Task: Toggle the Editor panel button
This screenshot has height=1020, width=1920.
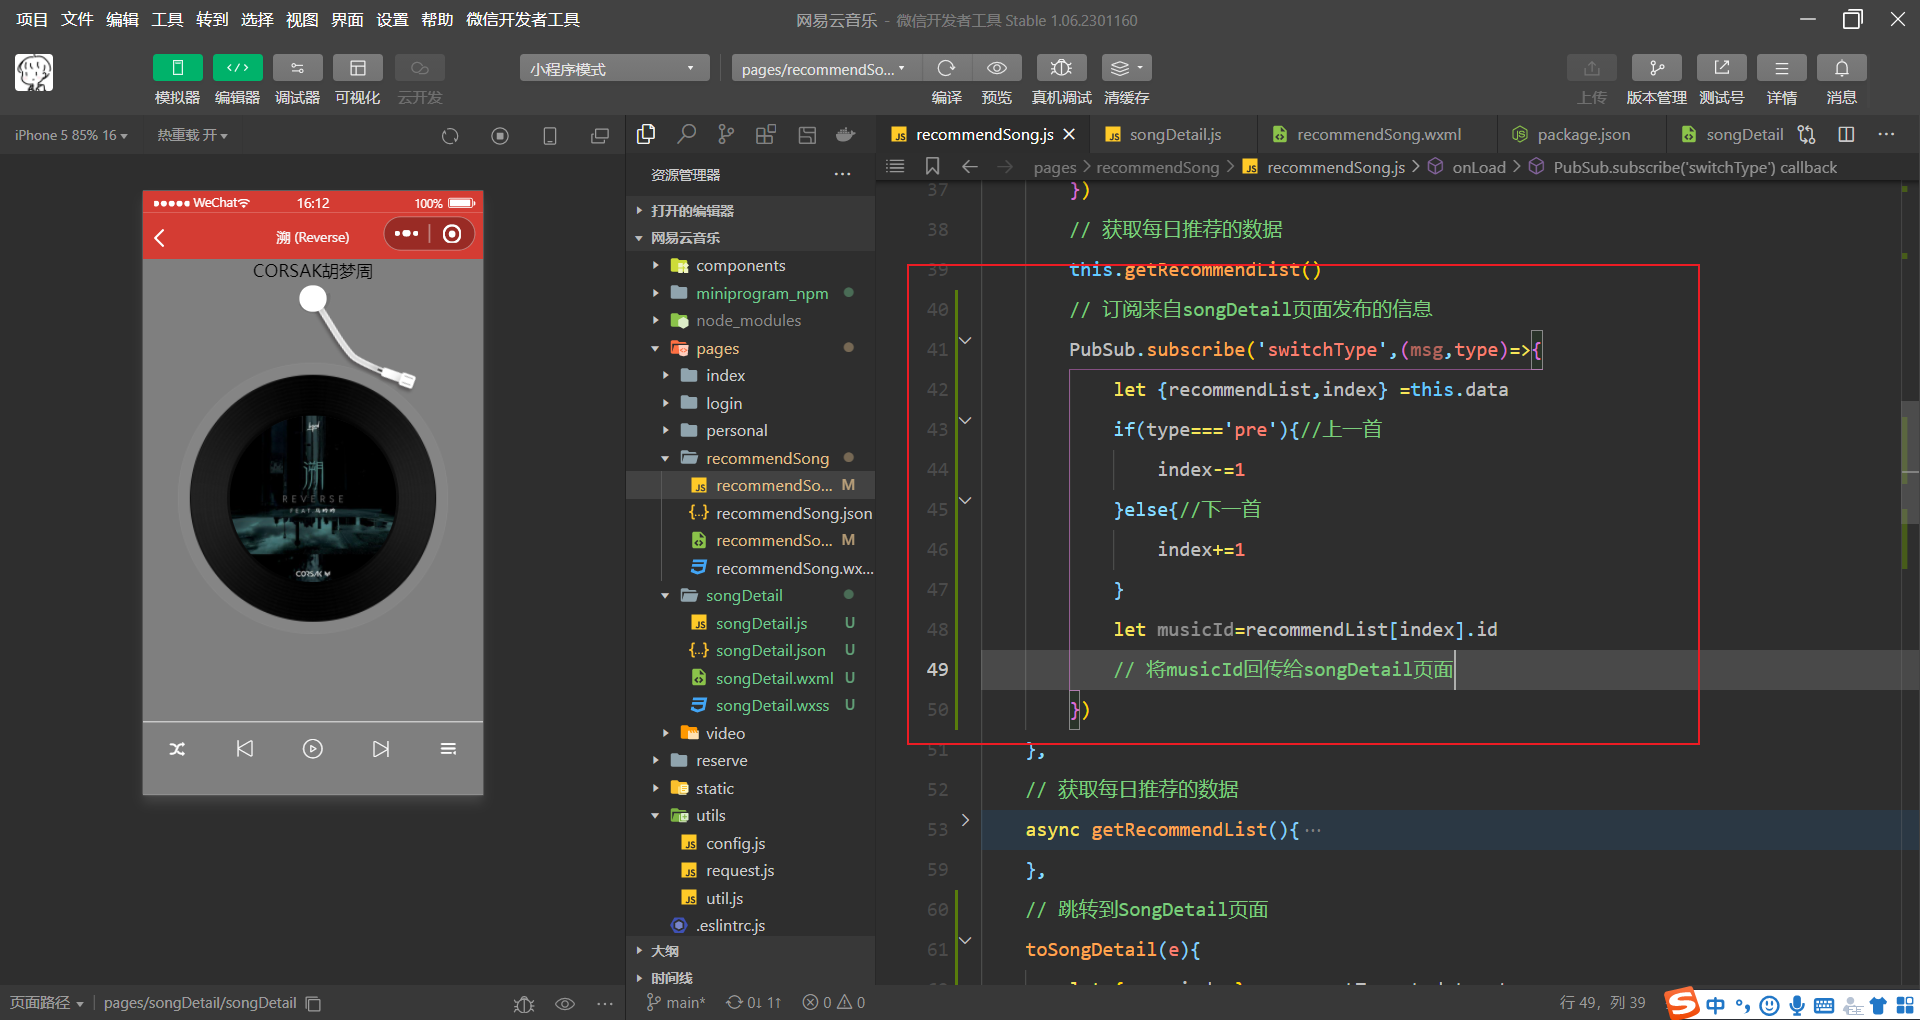Action: tap(237, 68)
